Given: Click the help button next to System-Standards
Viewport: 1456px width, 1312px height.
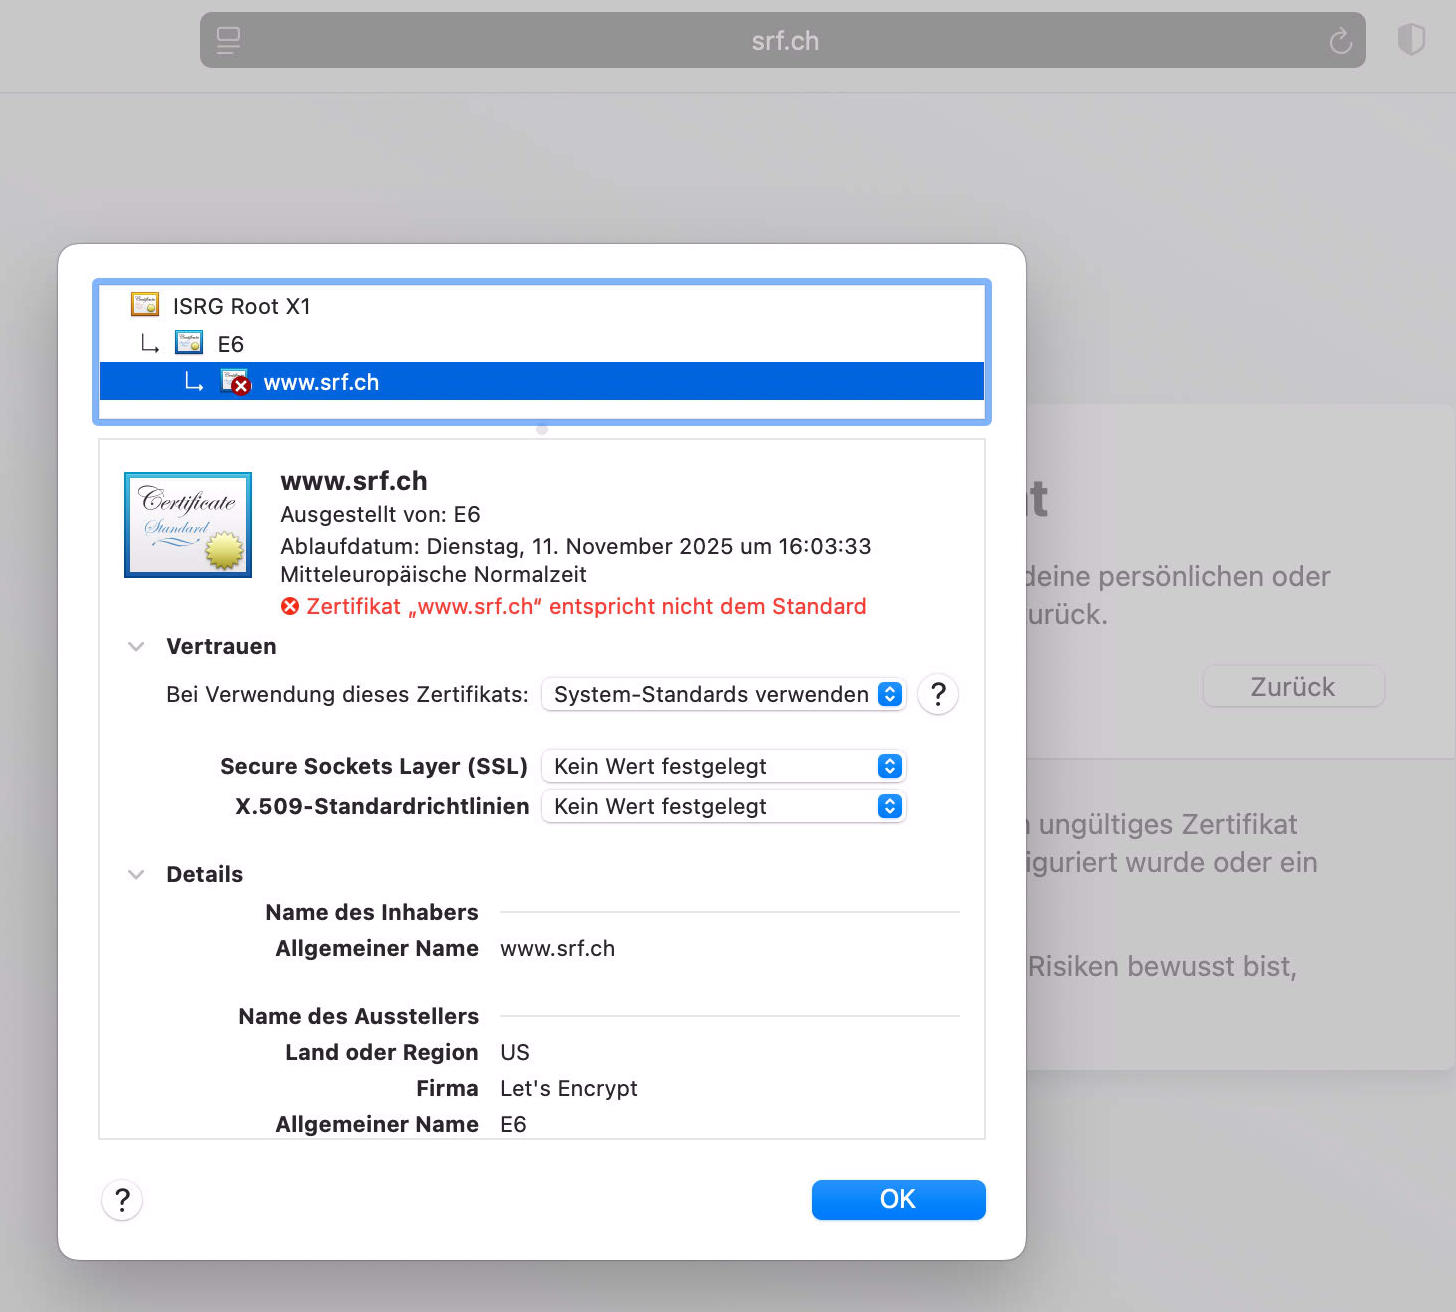Looking at the screenshot, I should 938,694.
